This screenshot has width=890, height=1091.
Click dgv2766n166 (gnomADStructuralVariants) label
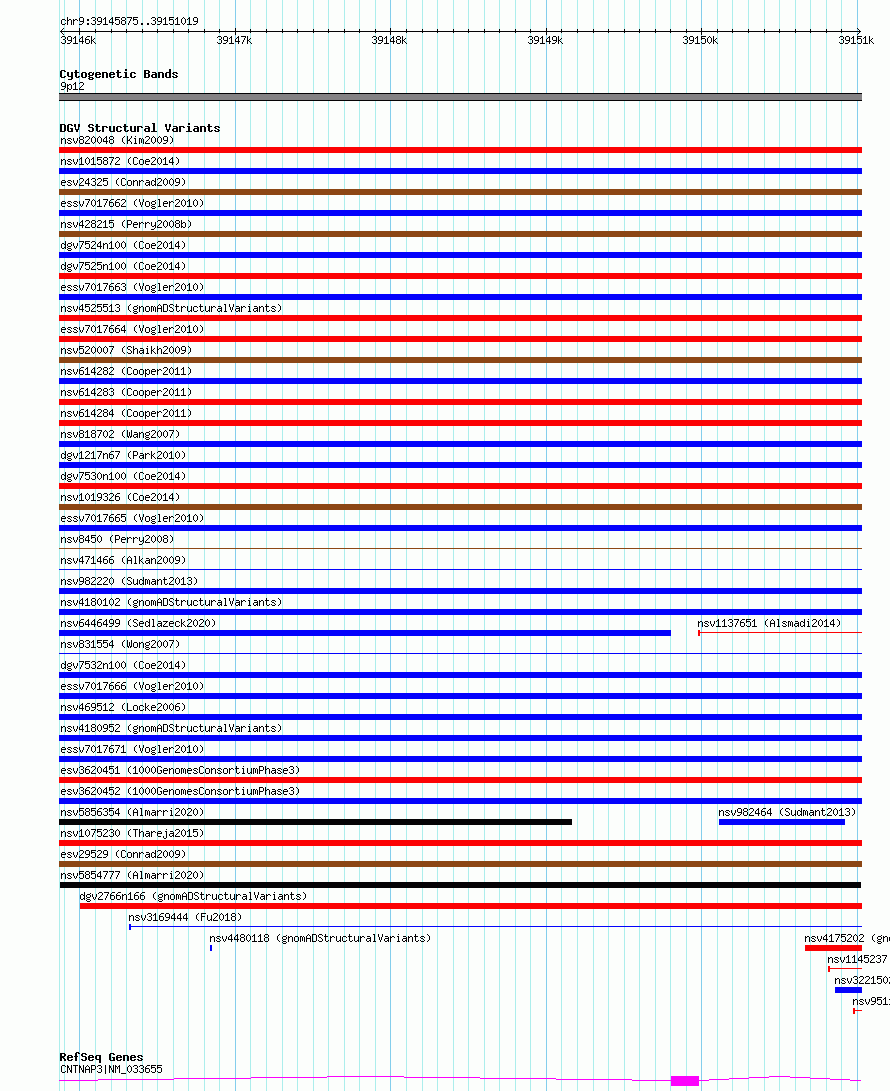(193, 896)
